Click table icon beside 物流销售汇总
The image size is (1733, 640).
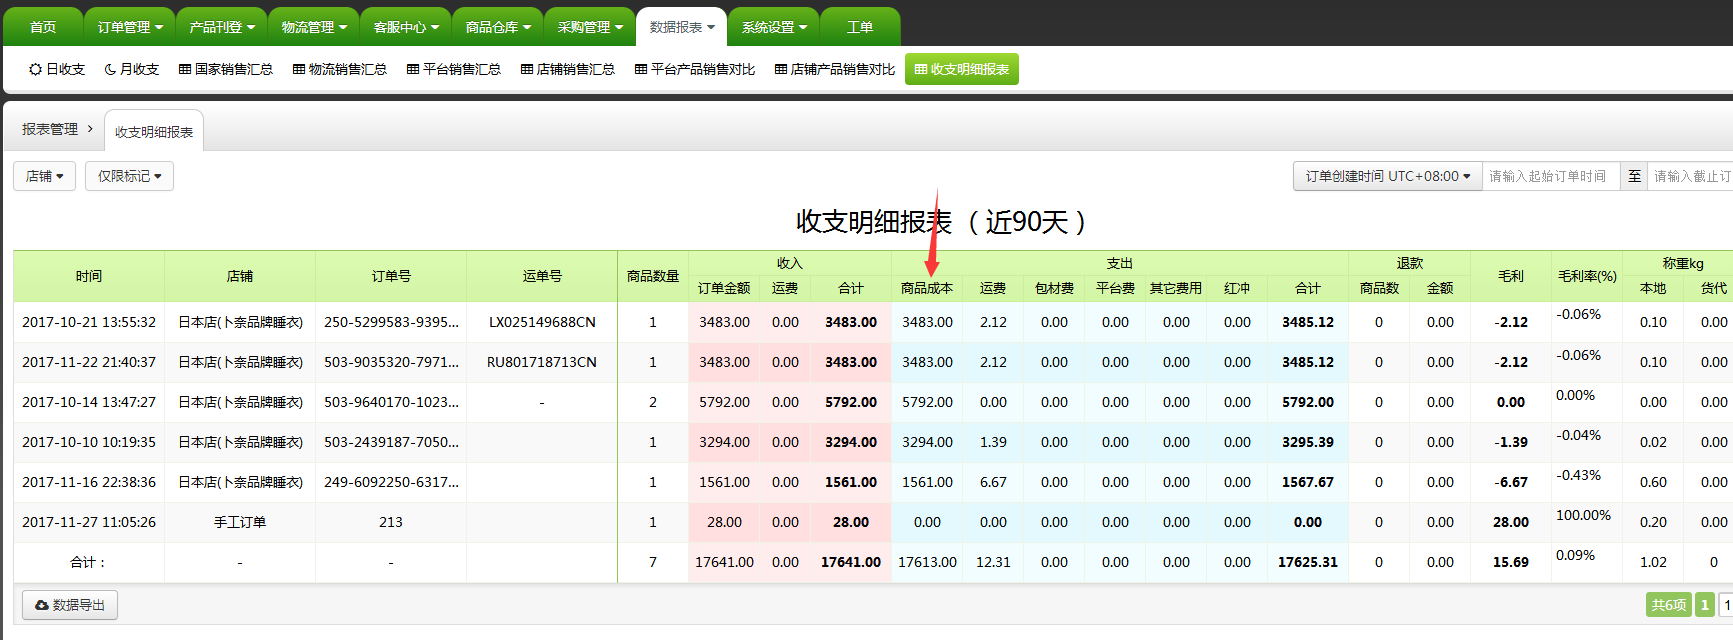click(x=299, y=69)
